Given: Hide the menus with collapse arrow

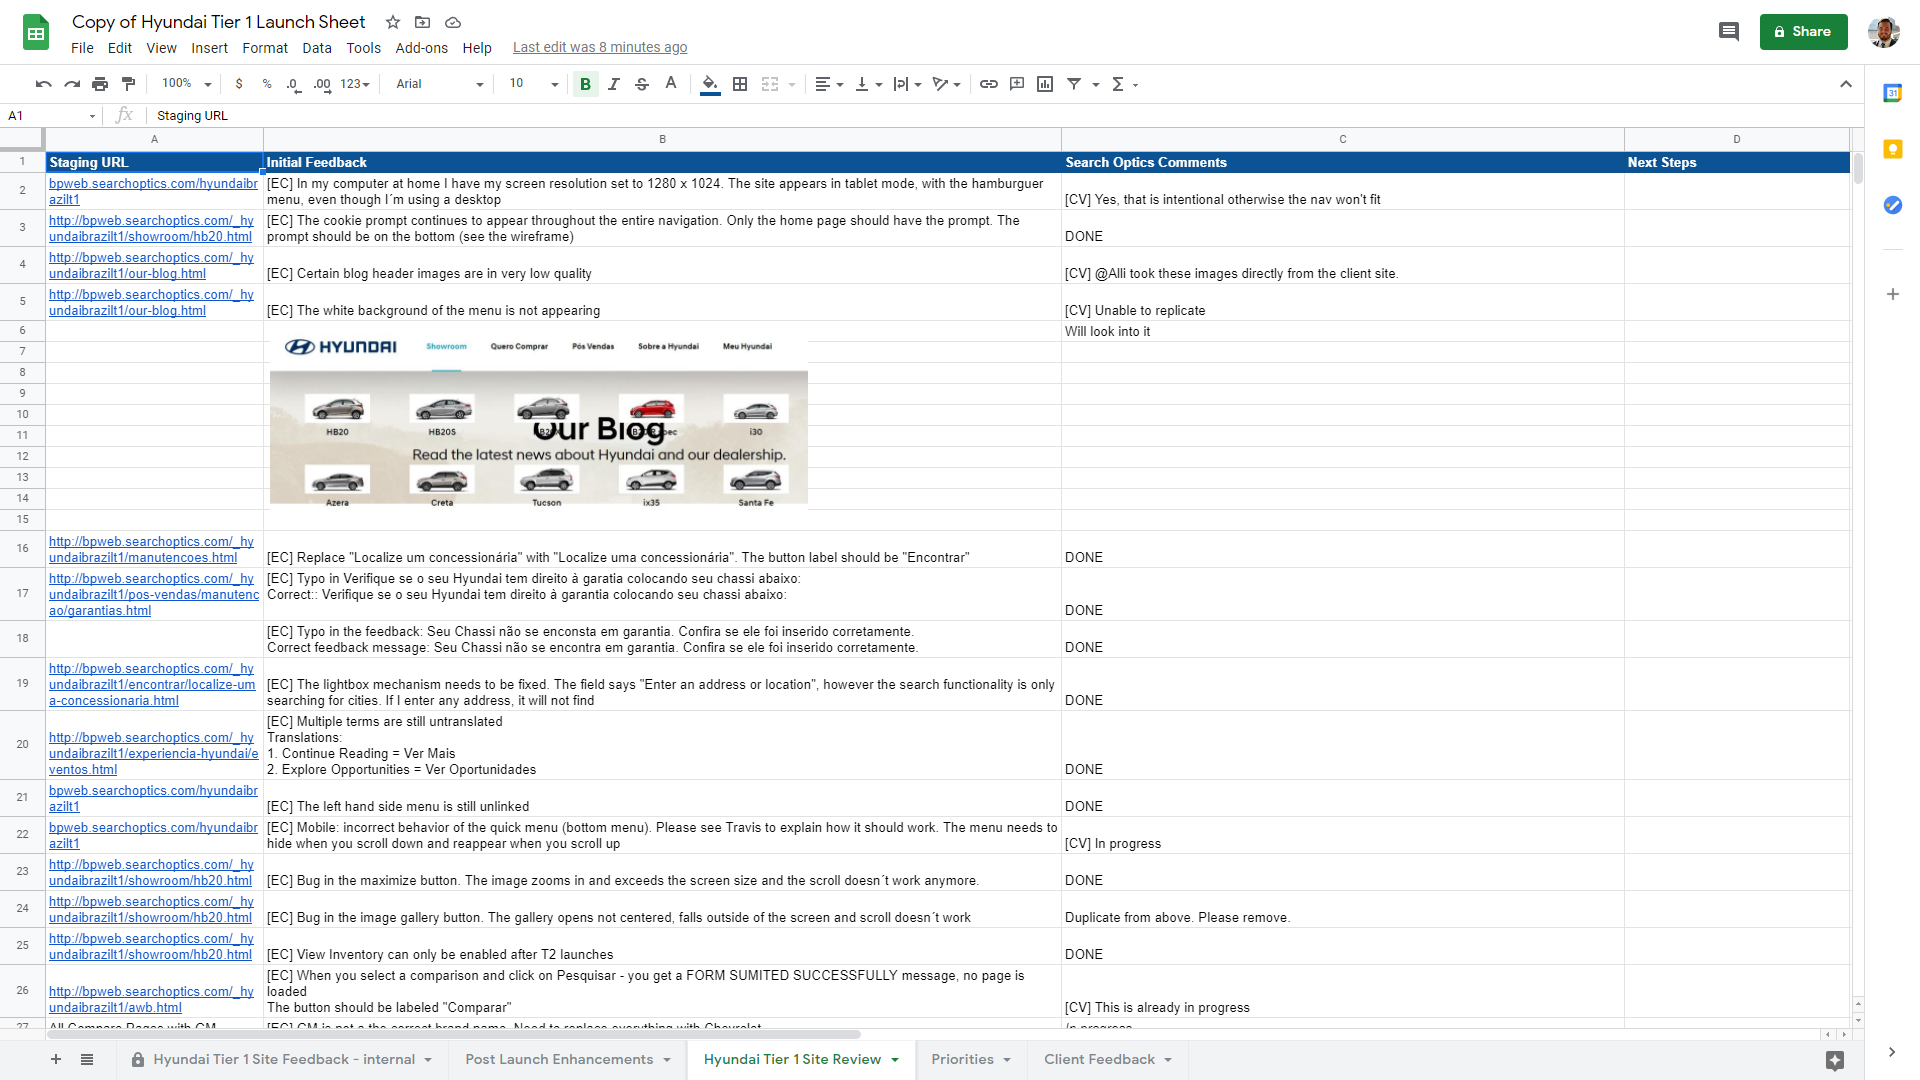Looking at the screenshot, I should coord(1846,84).
